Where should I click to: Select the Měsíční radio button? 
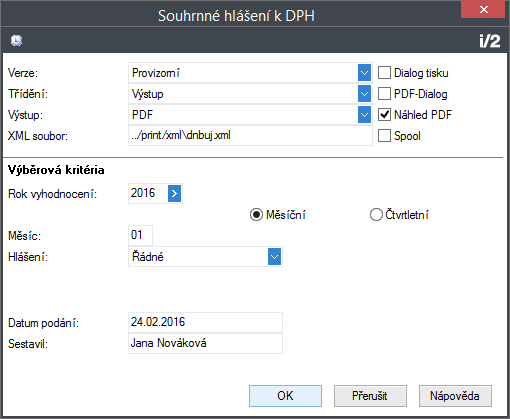tap(256, 215)
